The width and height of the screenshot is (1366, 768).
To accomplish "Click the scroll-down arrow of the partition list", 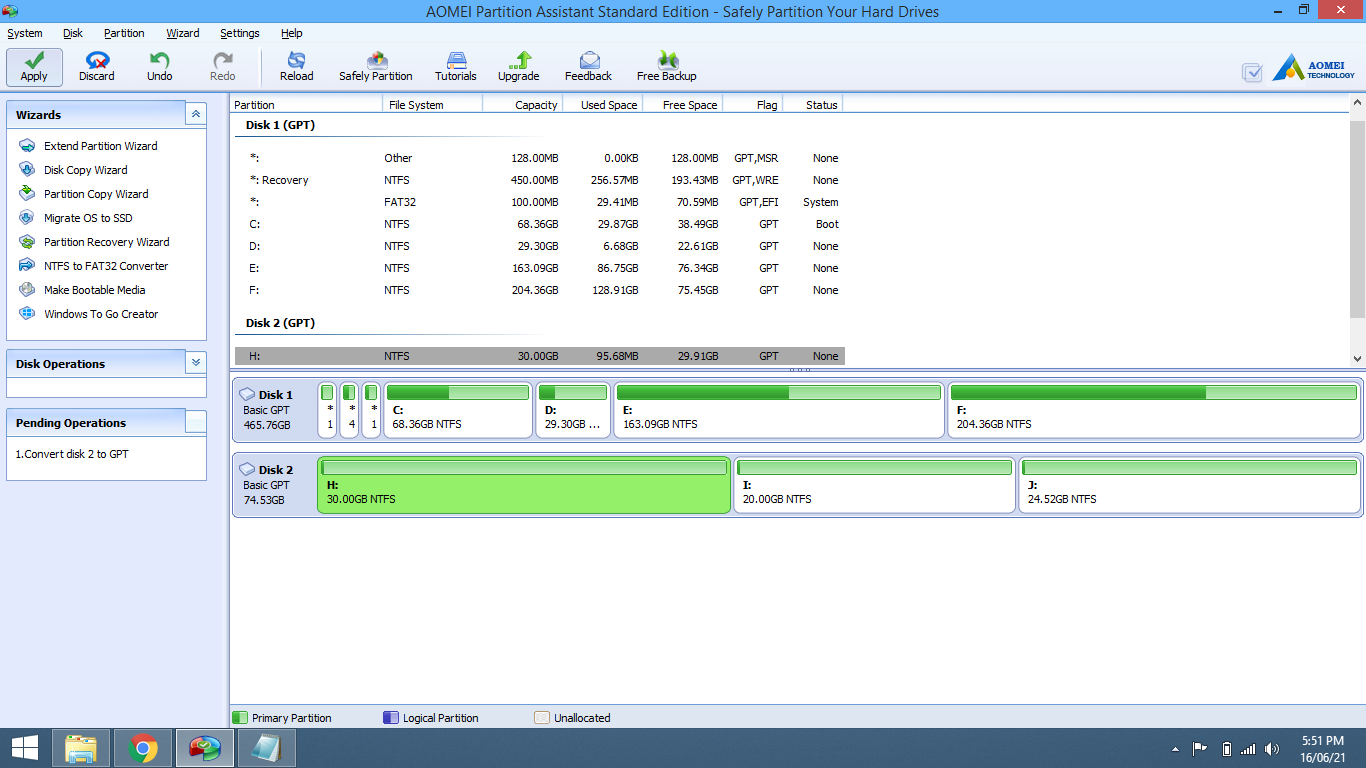I will click(1357, 358).
